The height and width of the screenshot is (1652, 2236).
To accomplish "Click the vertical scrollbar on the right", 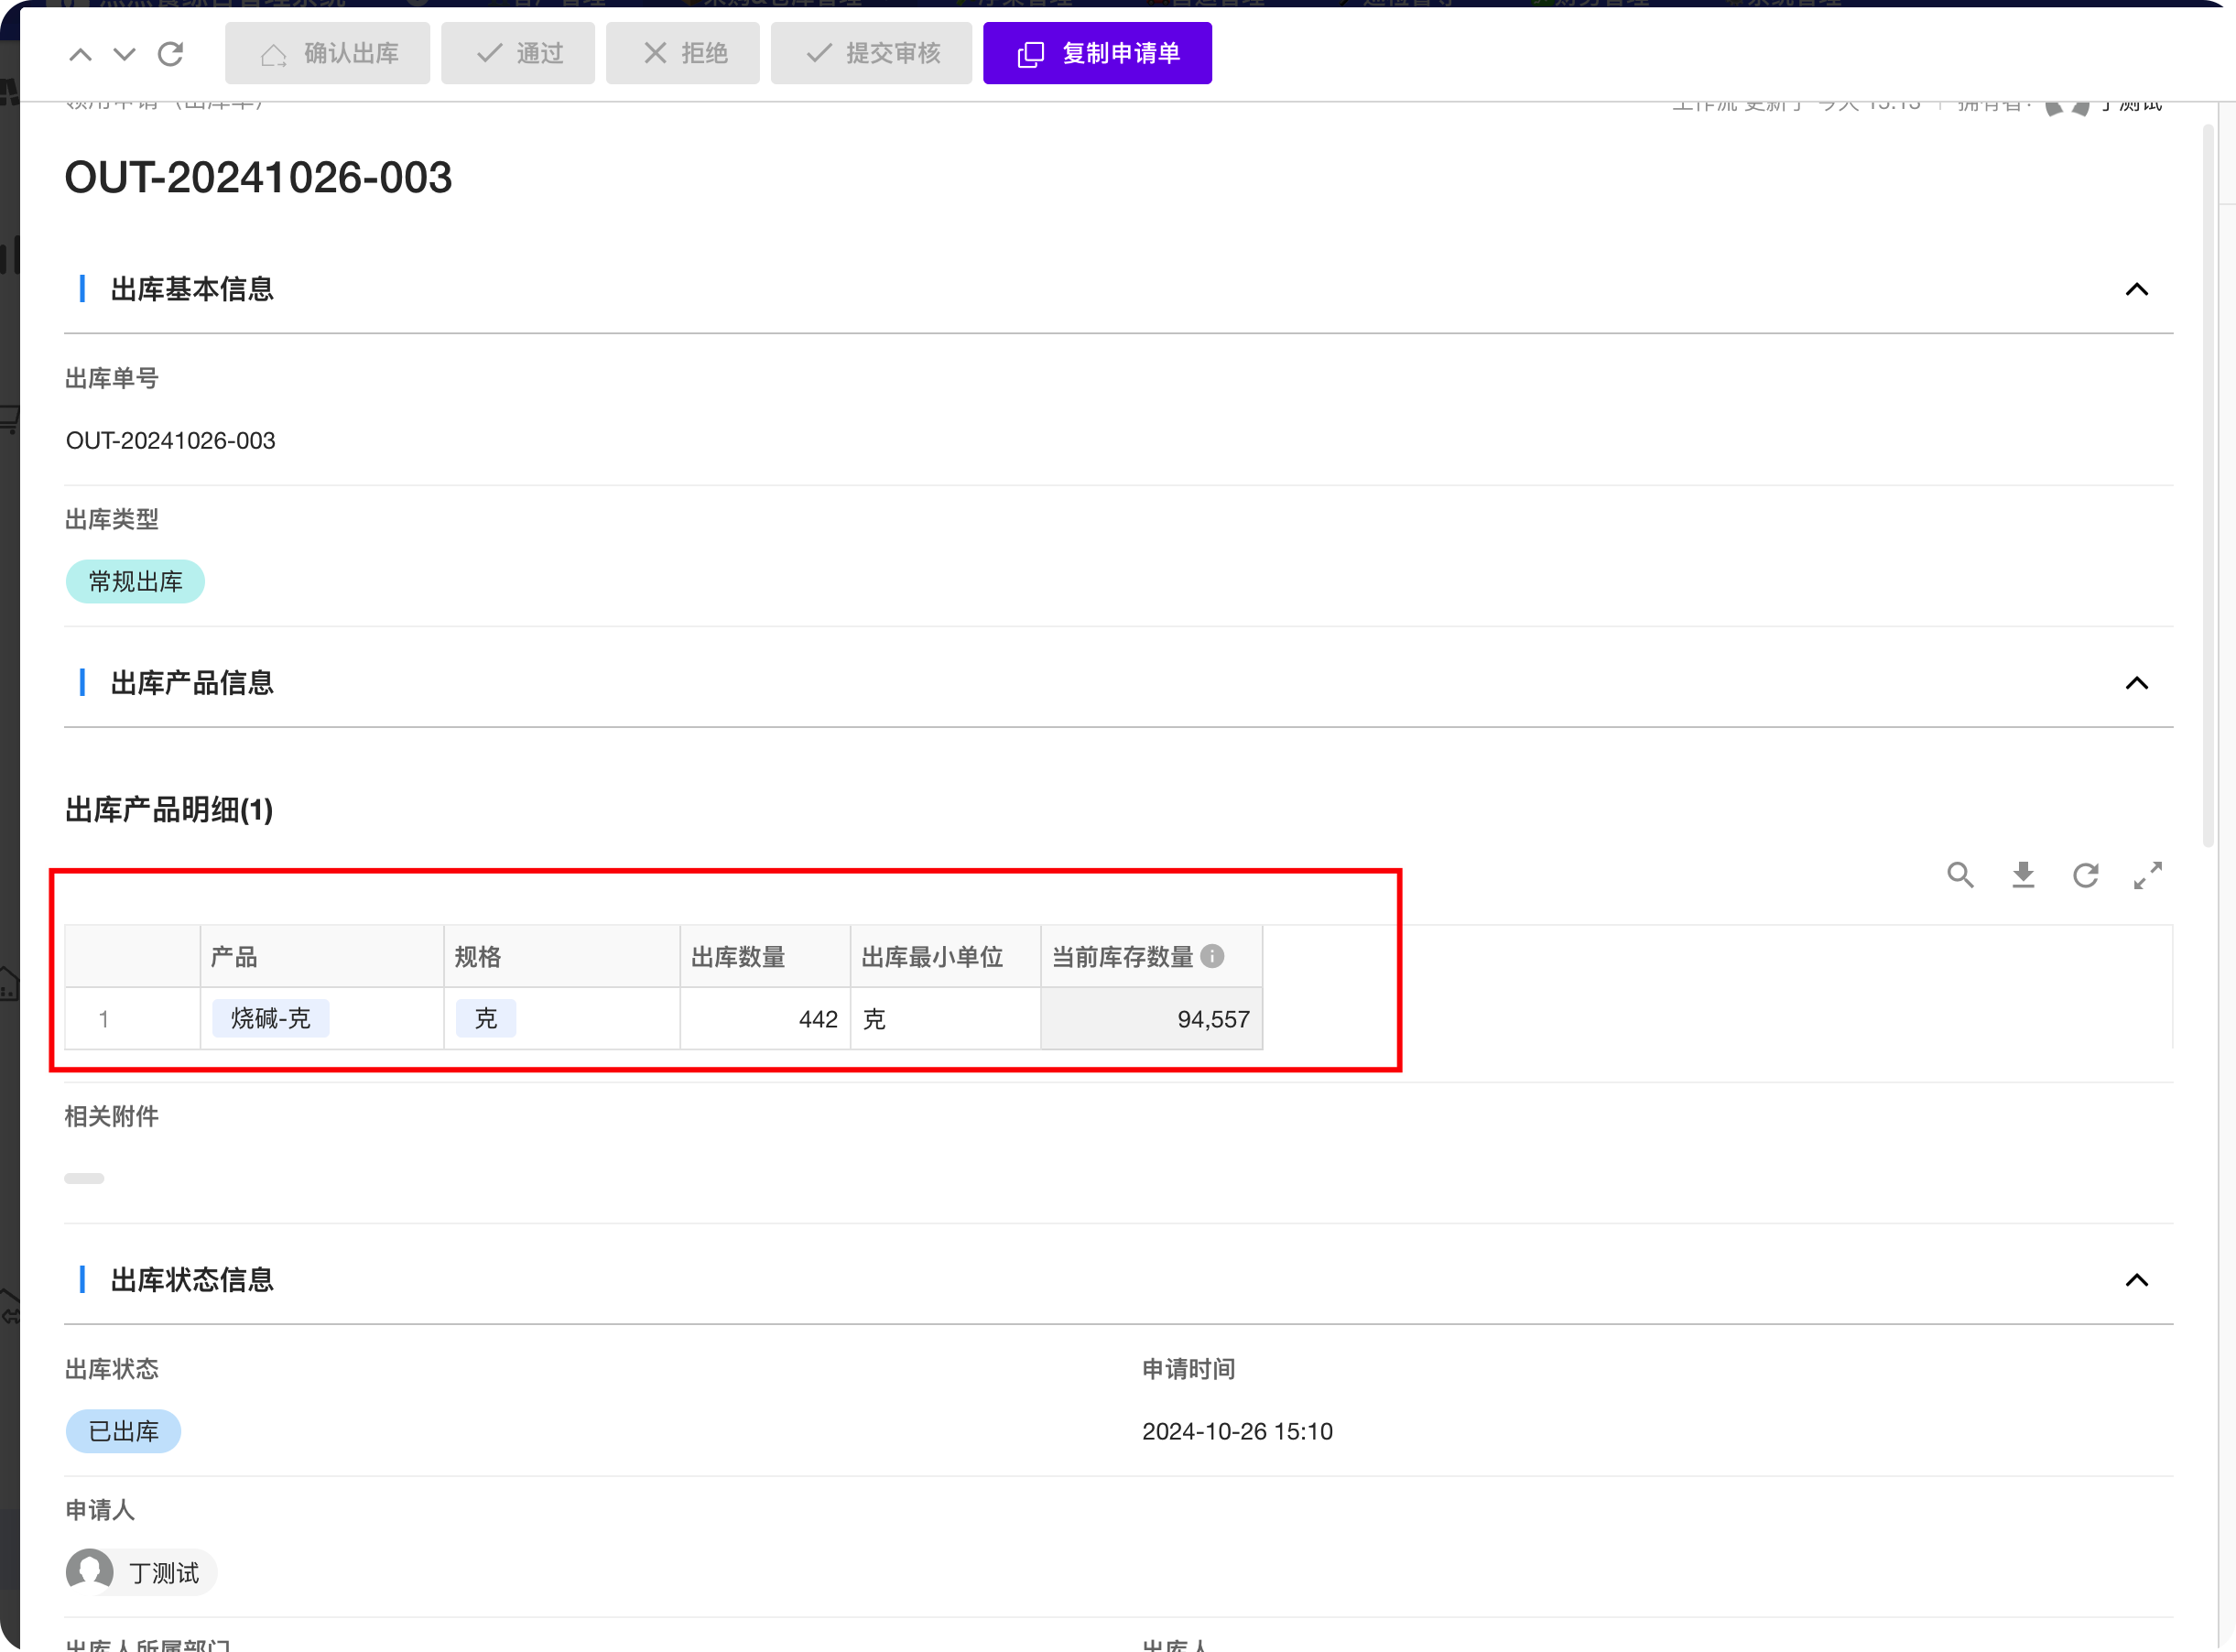I will point(2209,486).
